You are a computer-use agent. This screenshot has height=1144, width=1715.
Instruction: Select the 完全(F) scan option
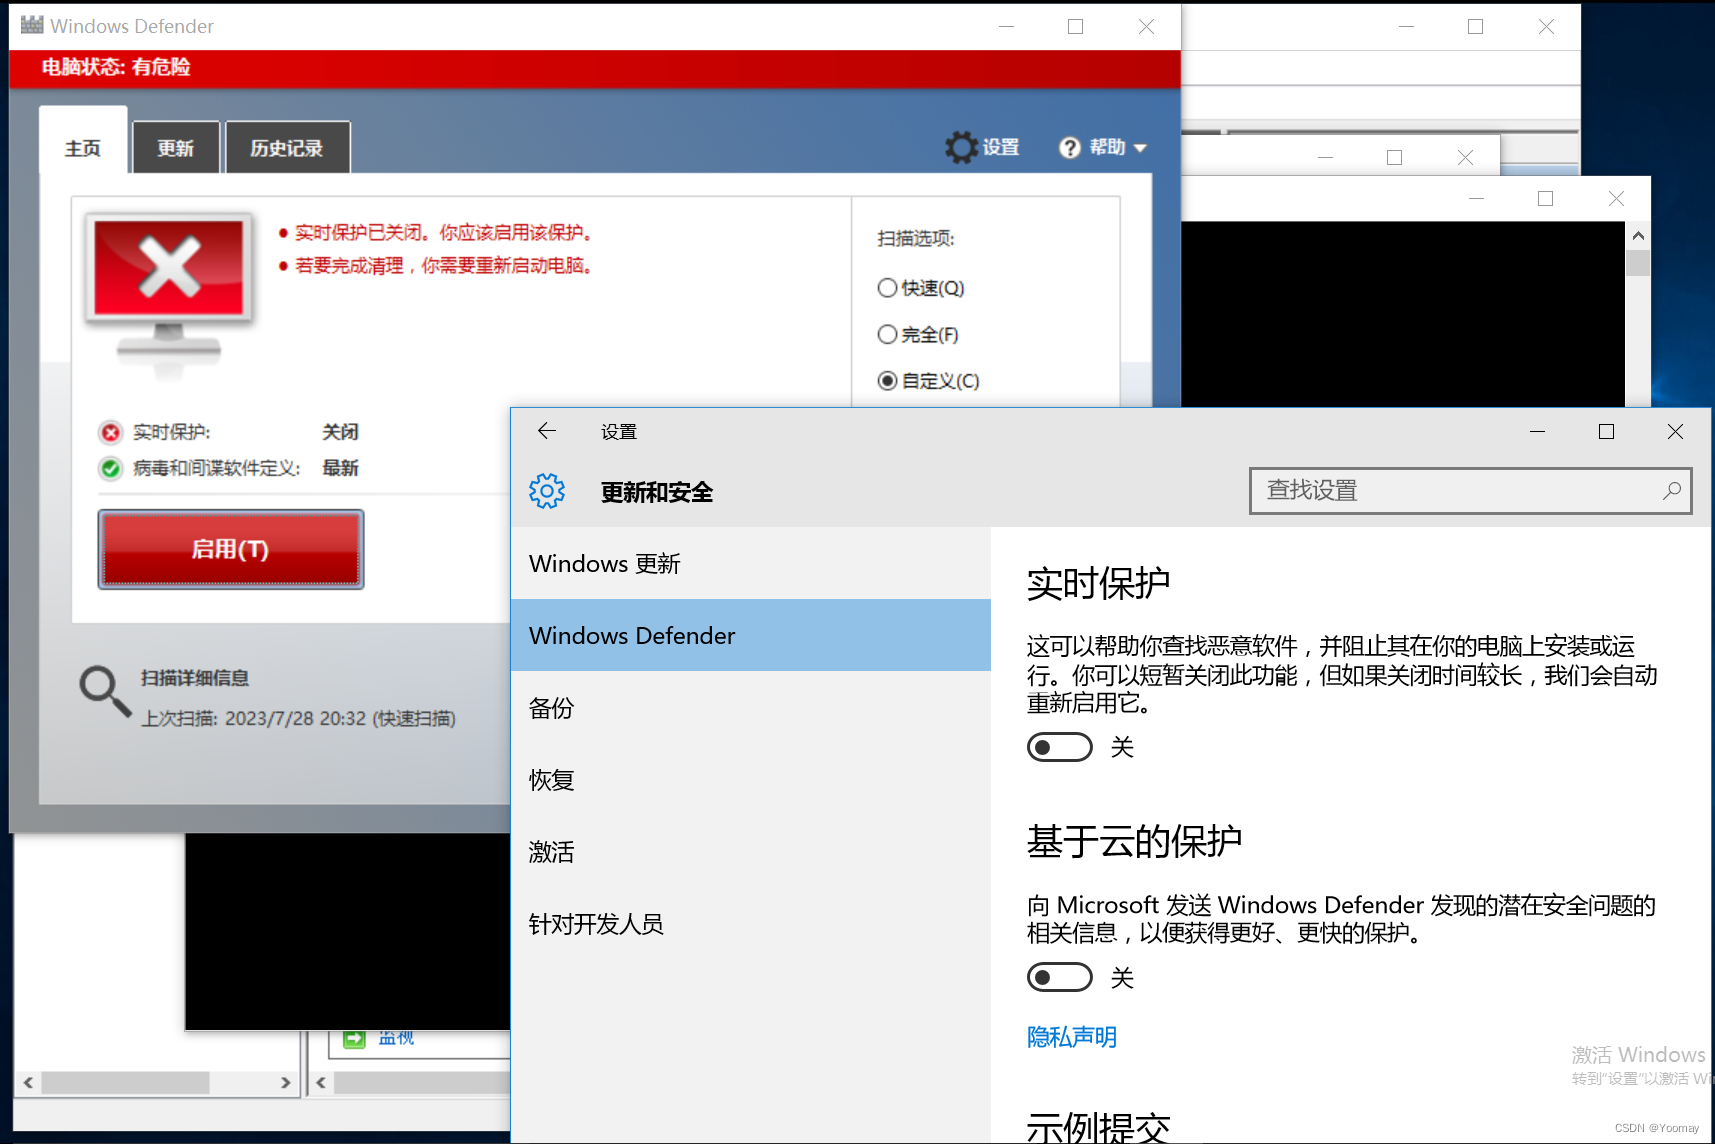(x=887, y=334)
